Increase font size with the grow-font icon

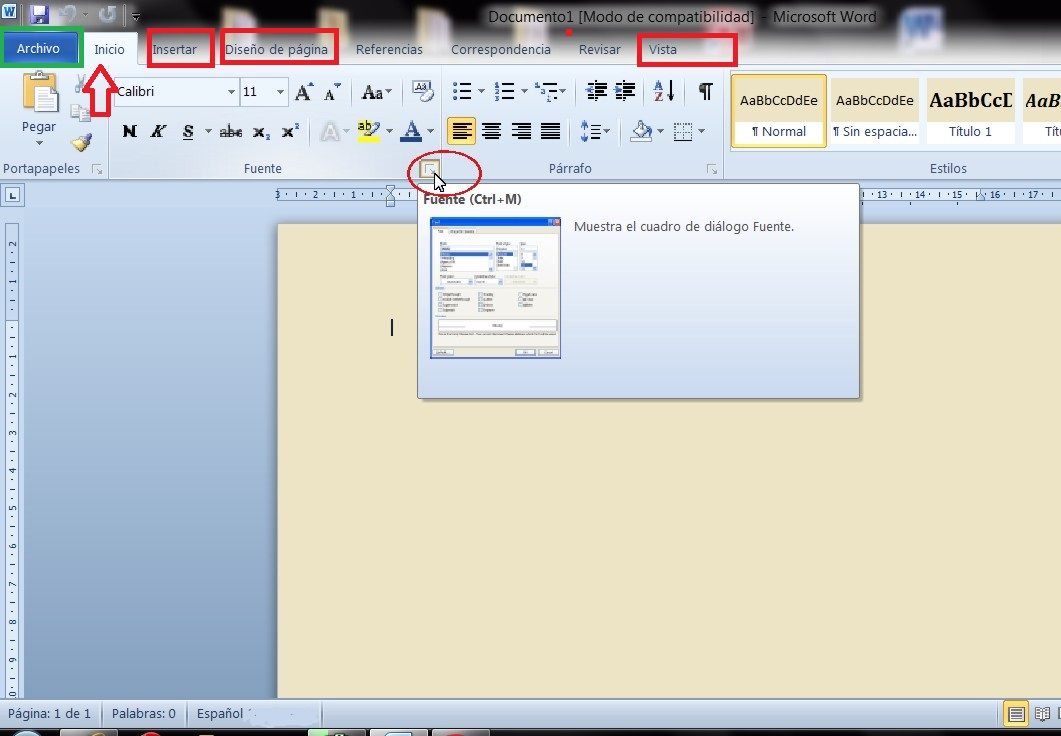[x=304, y=92]
